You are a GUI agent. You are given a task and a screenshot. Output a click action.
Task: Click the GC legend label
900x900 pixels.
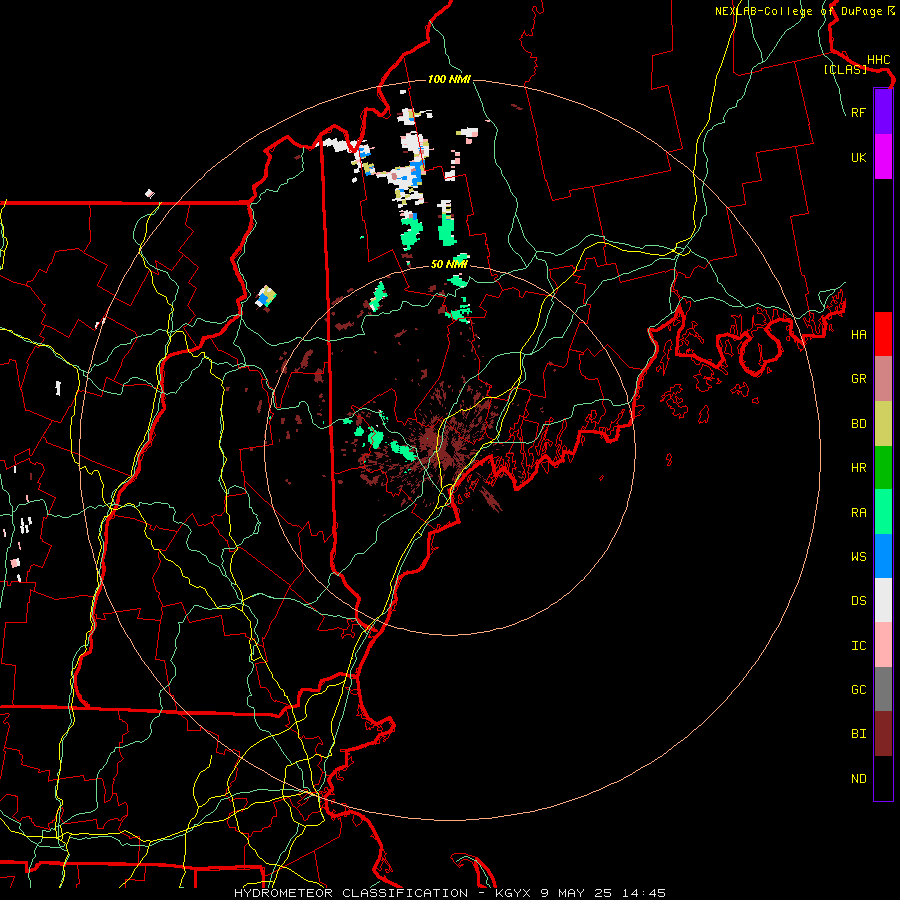858,690
